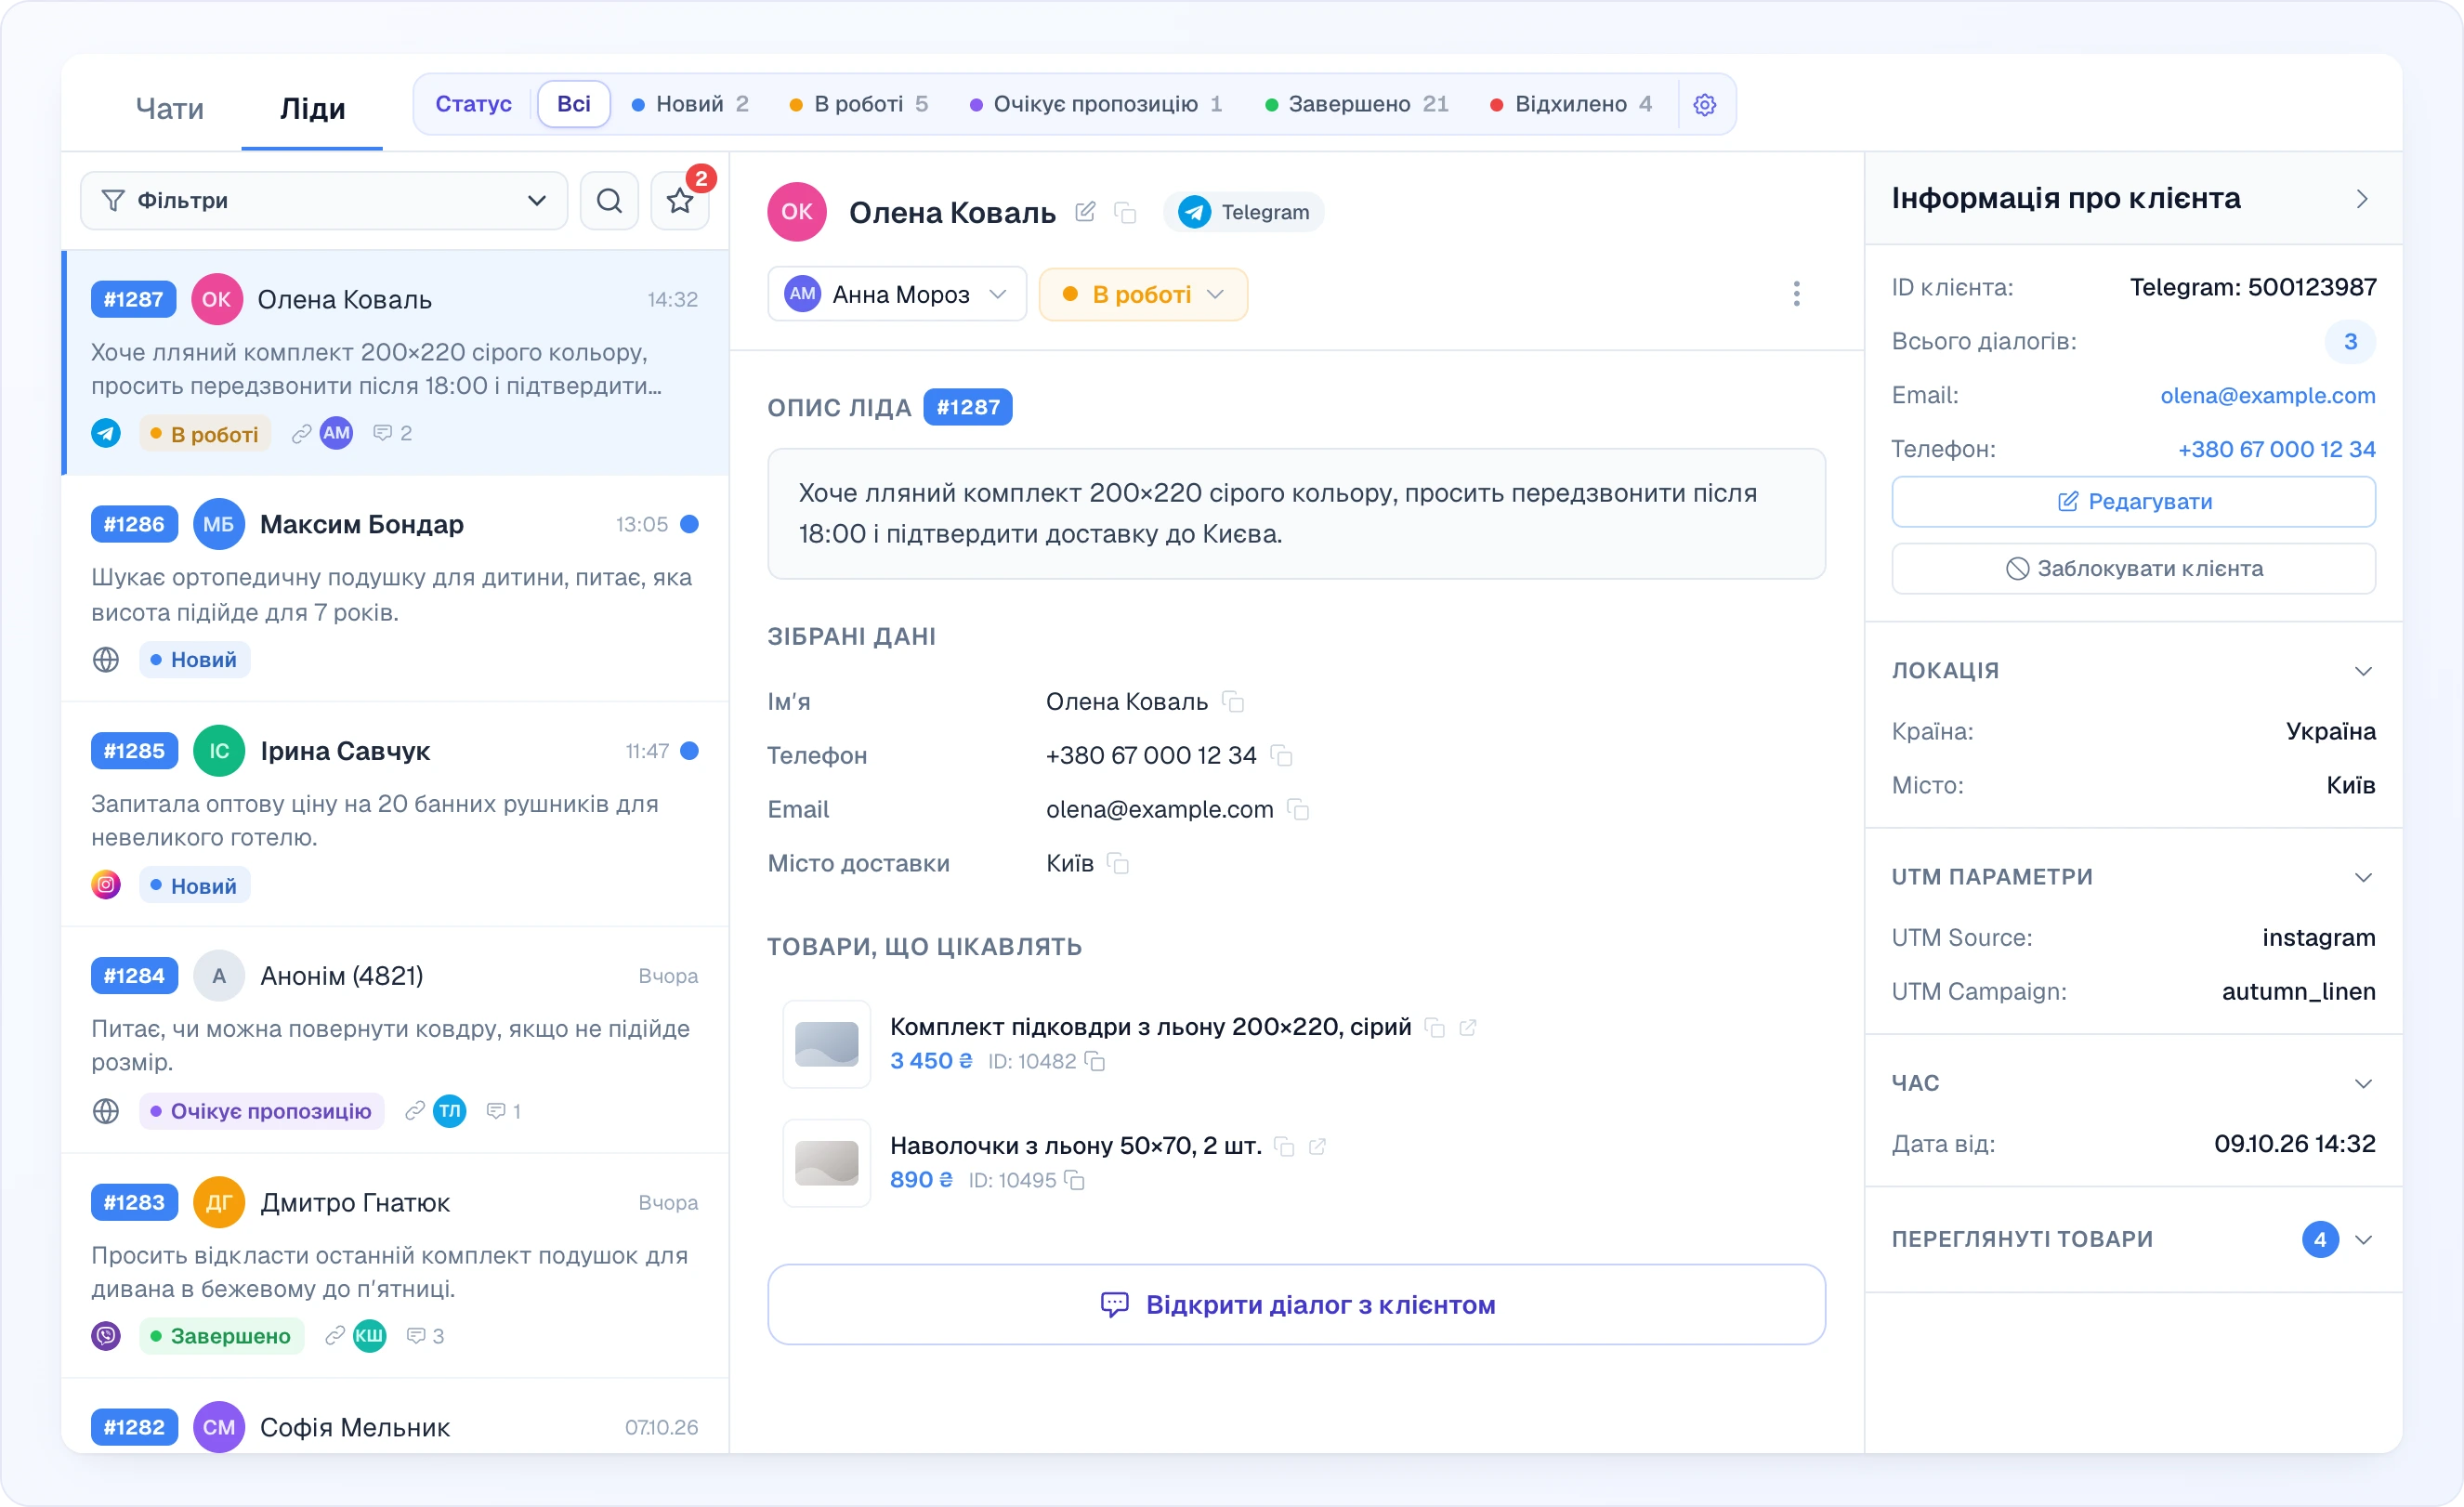Image resolution: width=2464 pixels, height=1507 pixels.
Task: Copy product ID 10495
Action: pos(1074,1181)
